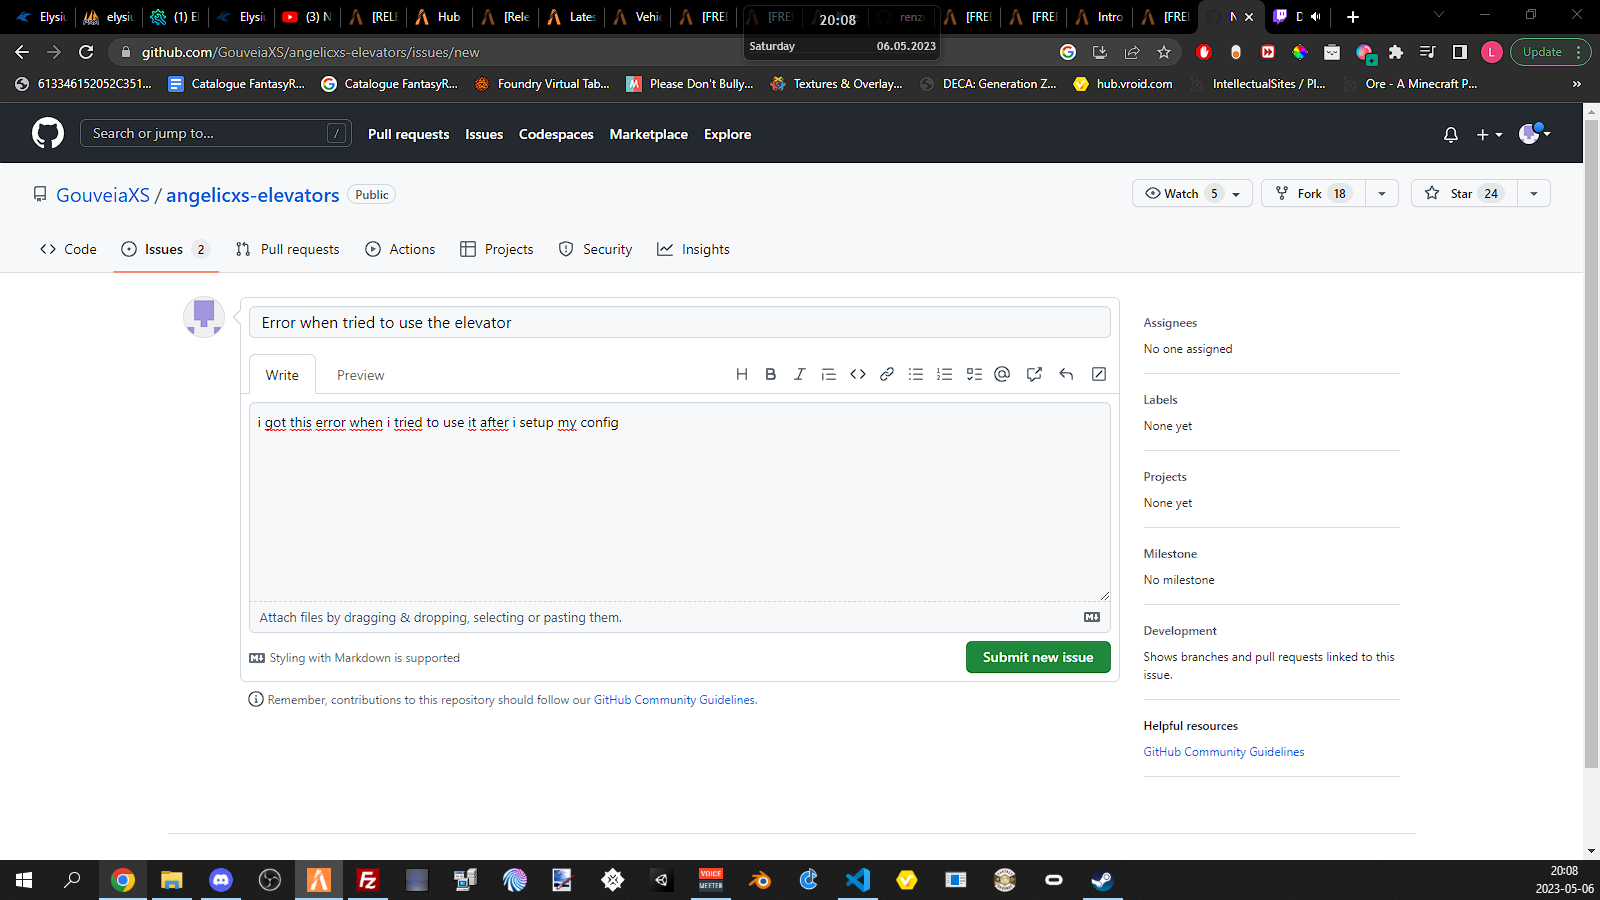Add a hyperlink to the issue body
1600x900 pixels.
[x=886, y=373]
